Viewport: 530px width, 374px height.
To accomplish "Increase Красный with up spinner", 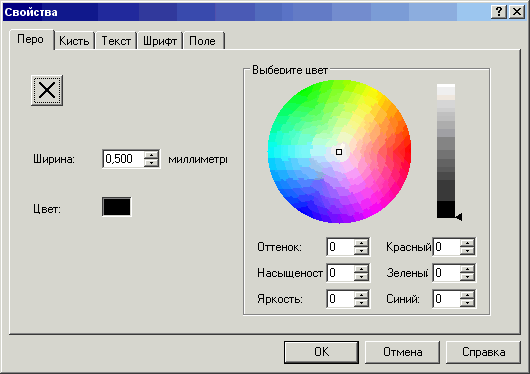I will click(x=467, y=243).
